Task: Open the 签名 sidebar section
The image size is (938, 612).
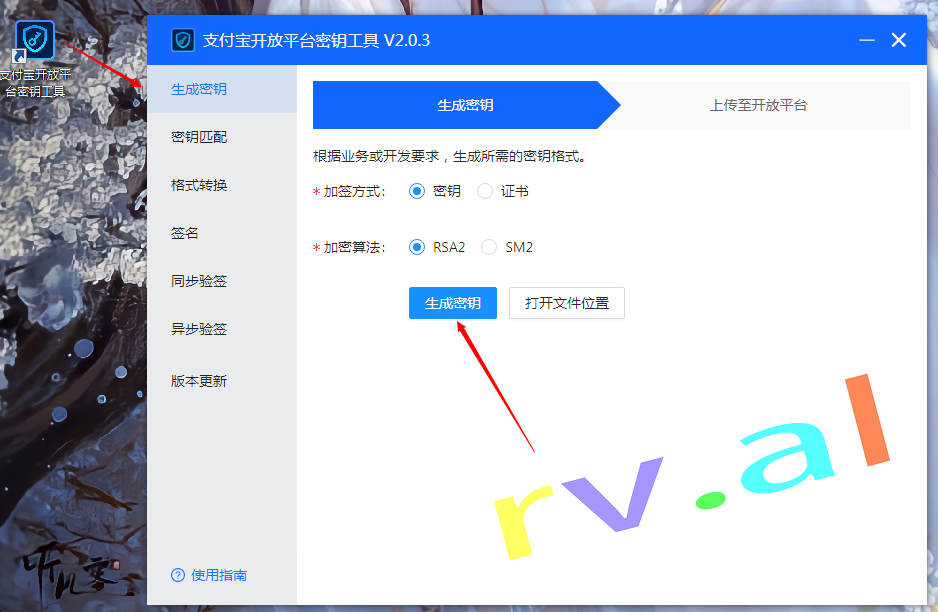Action: click(x=222, y=233)
